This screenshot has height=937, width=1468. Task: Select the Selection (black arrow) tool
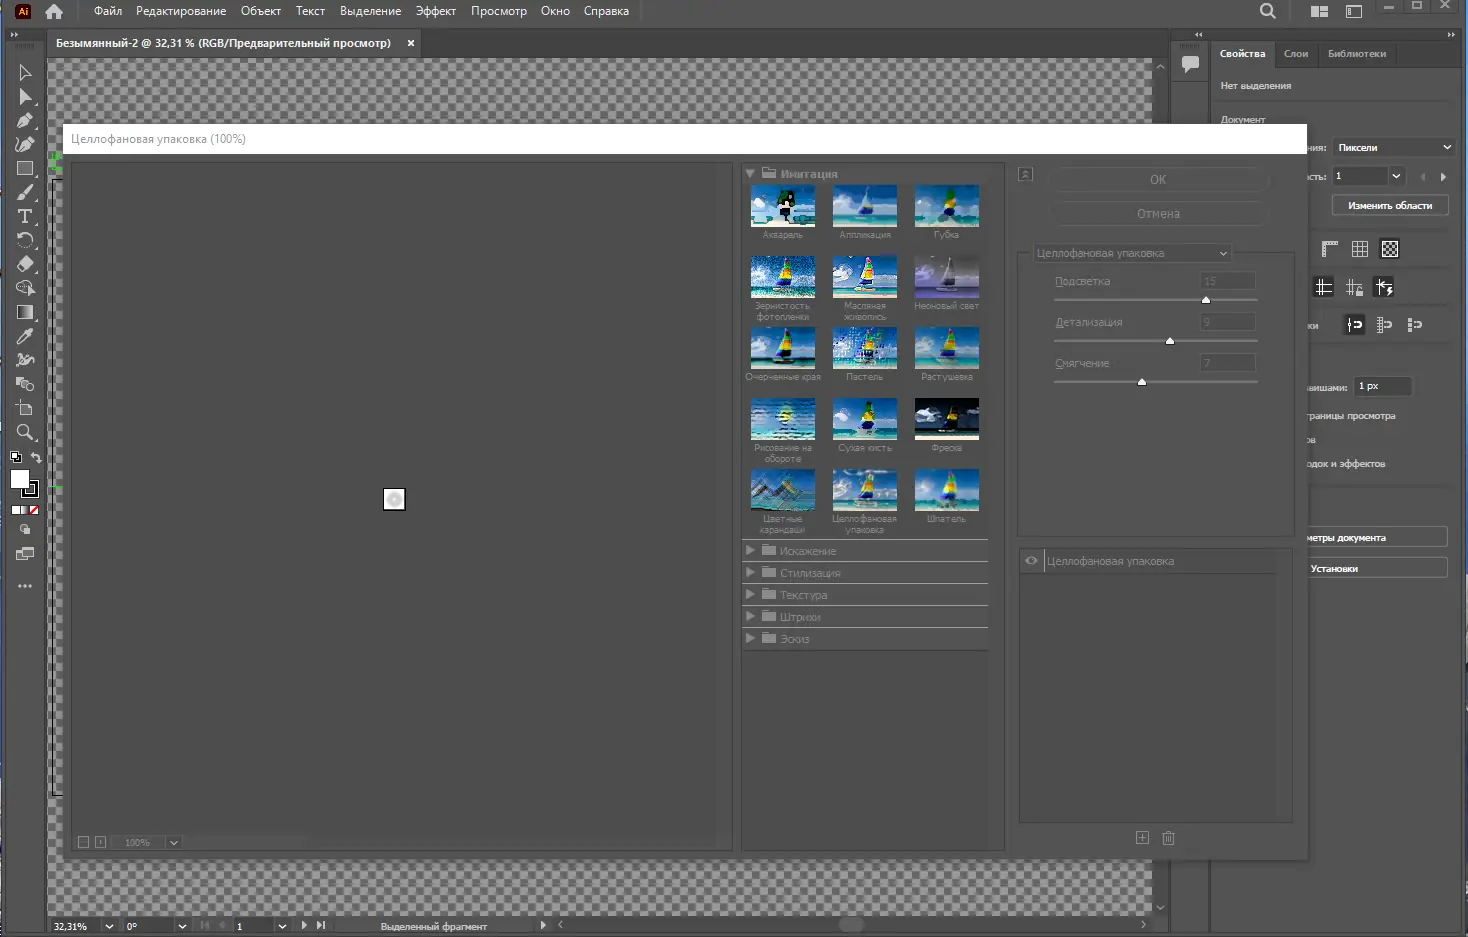coord(25,73)
